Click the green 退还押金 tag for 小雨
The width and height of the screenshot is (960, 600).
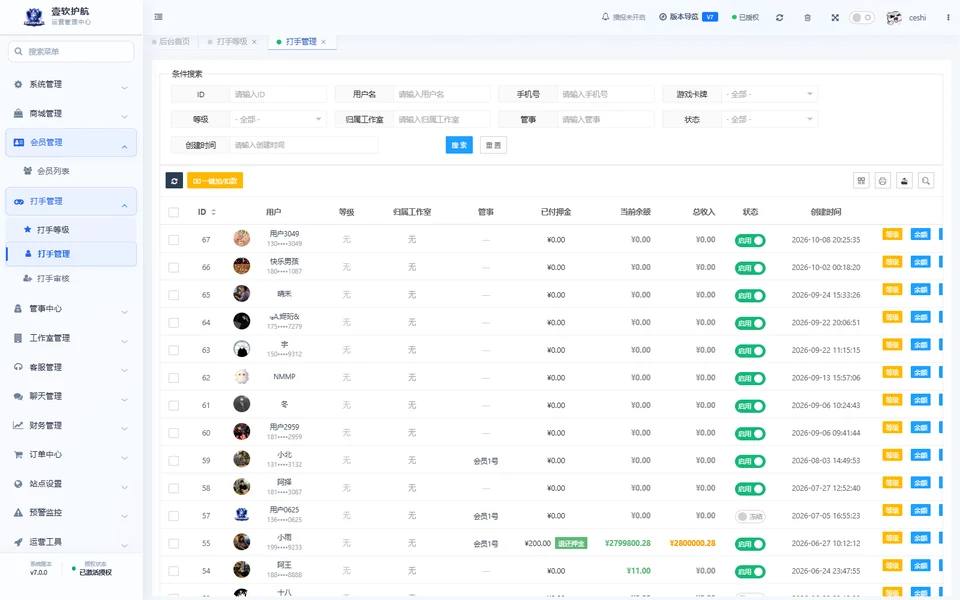coord(571,544)
